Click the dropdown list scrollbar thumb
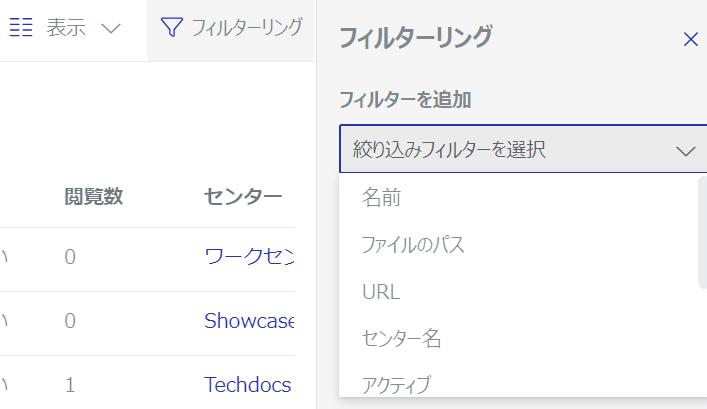 (x=702, y=232)
